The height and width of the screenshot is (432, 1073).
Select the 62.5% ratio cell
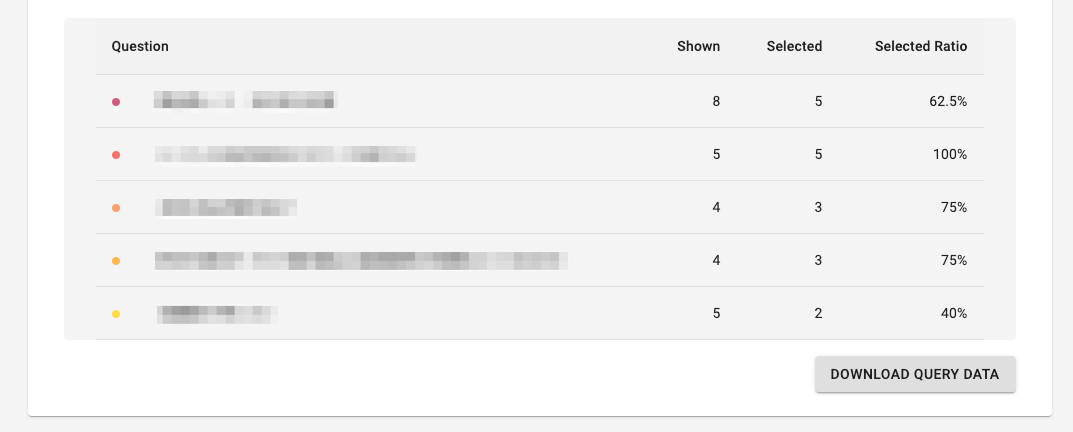point(948,101)
